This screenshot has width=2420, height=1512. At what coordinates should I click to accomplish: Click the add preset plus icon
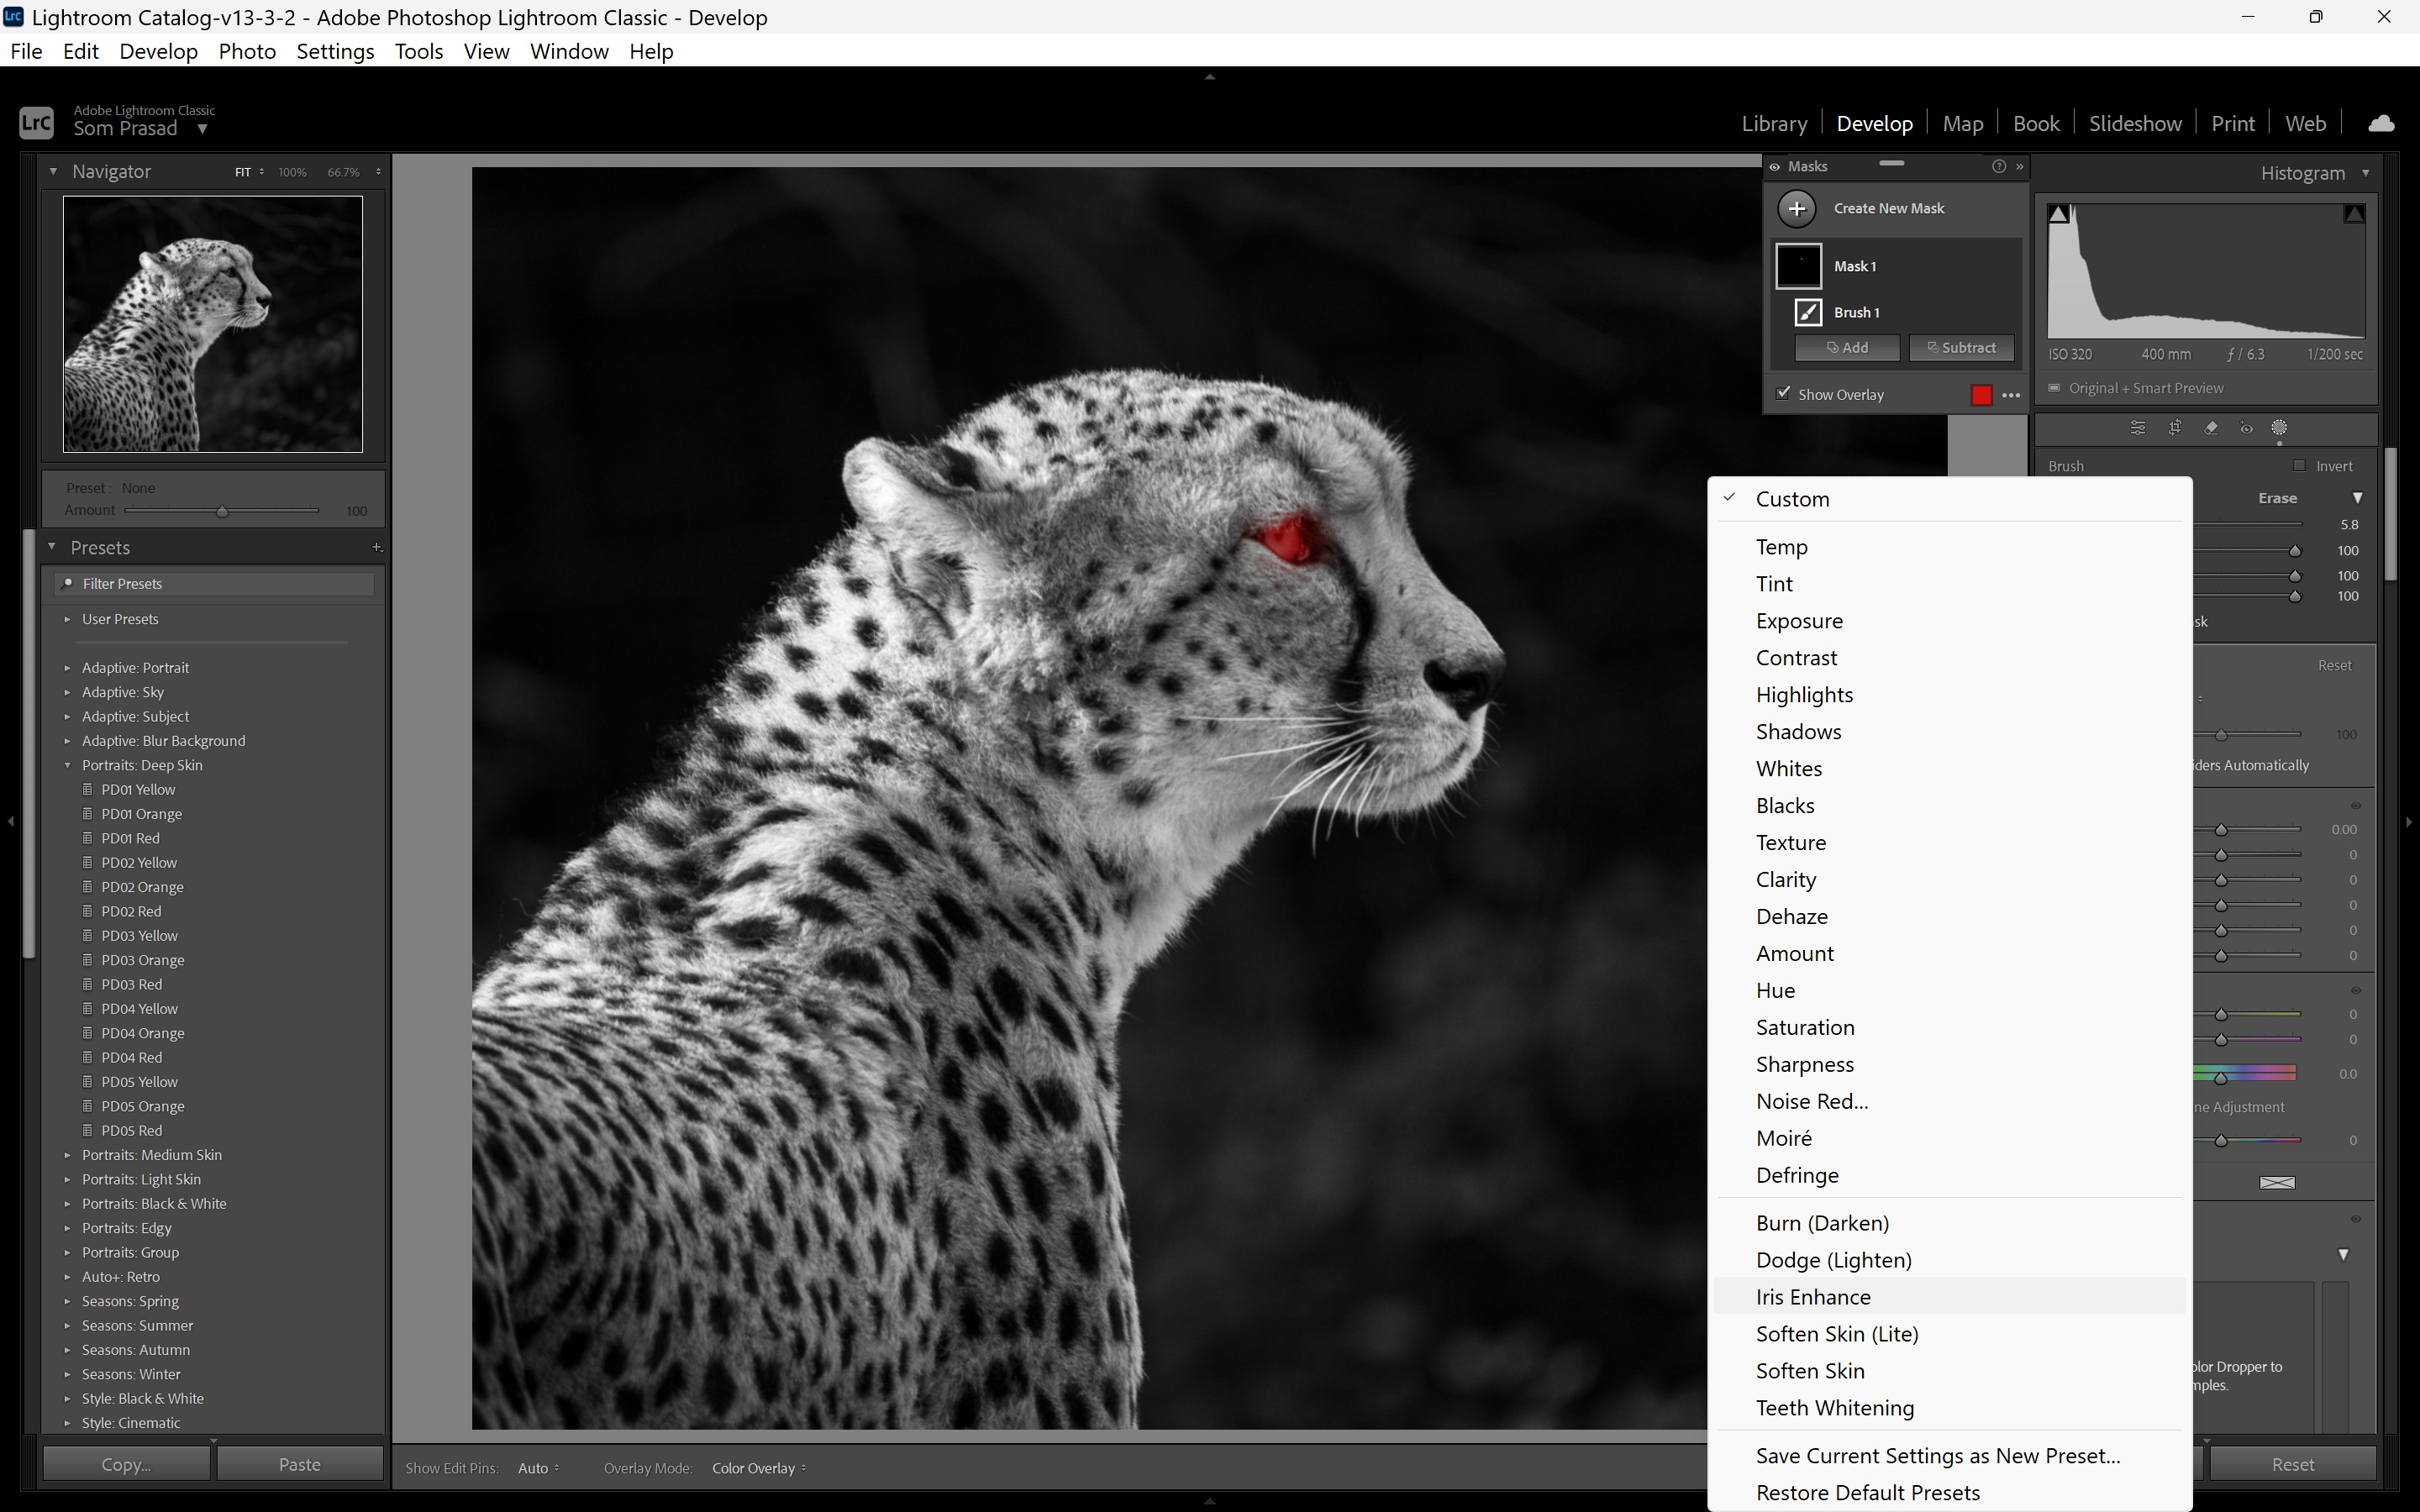[x=376, y=547]
